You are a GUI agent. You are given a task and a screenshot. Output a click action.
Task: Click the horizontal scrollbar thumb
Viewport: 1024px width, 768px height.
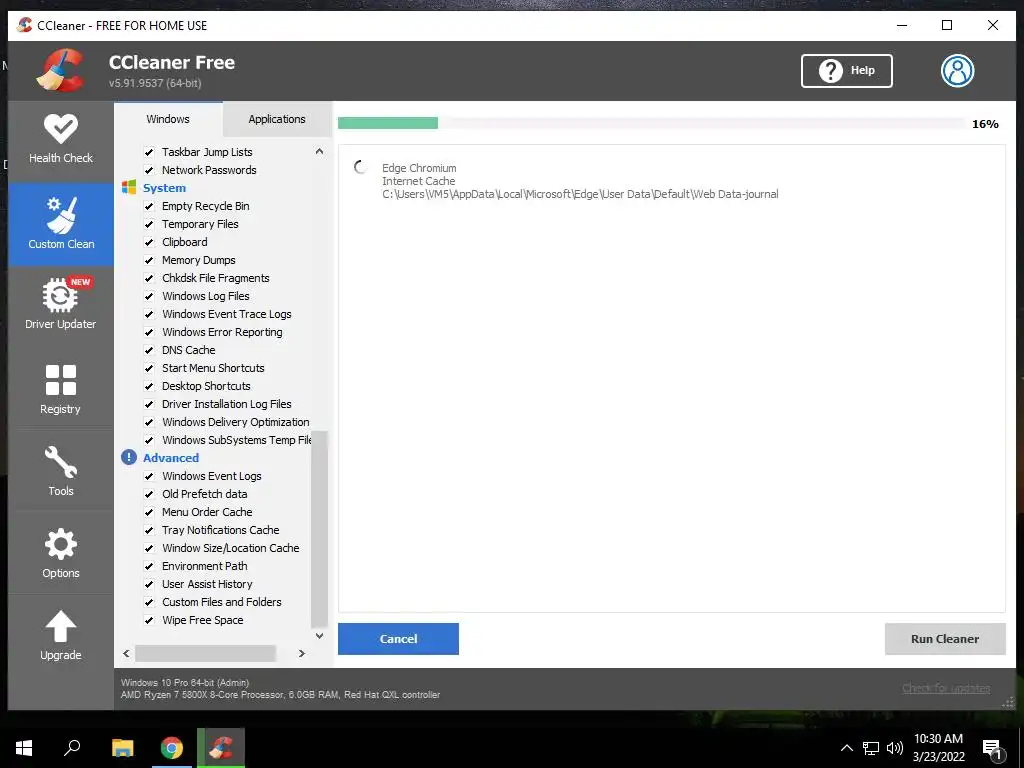point(205,653)
